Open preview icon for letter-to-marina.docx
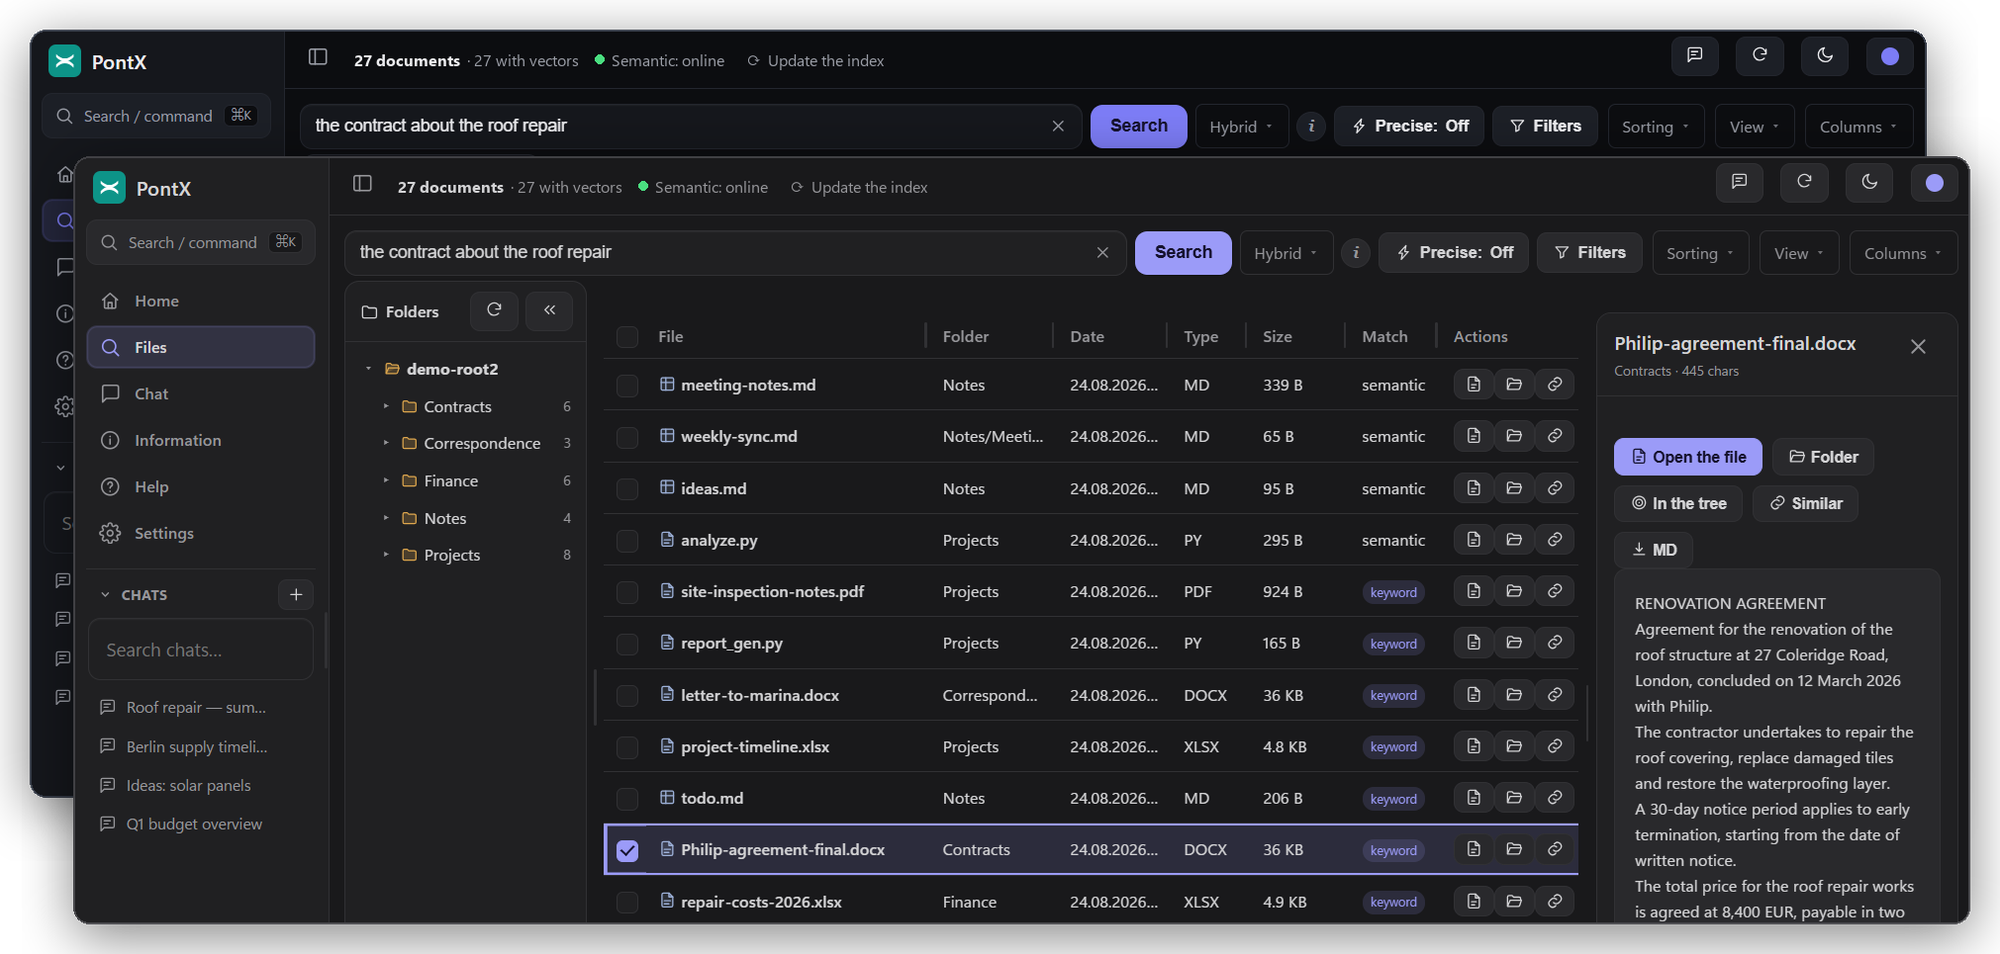This screenshot has height=954, width=2000. pos(1473,695)
